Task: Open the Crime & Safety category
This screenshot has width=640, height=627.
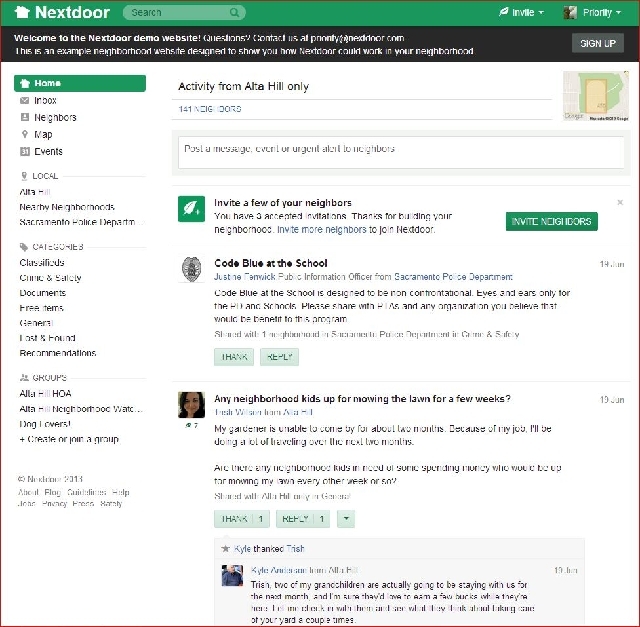Action: (50, 278)
